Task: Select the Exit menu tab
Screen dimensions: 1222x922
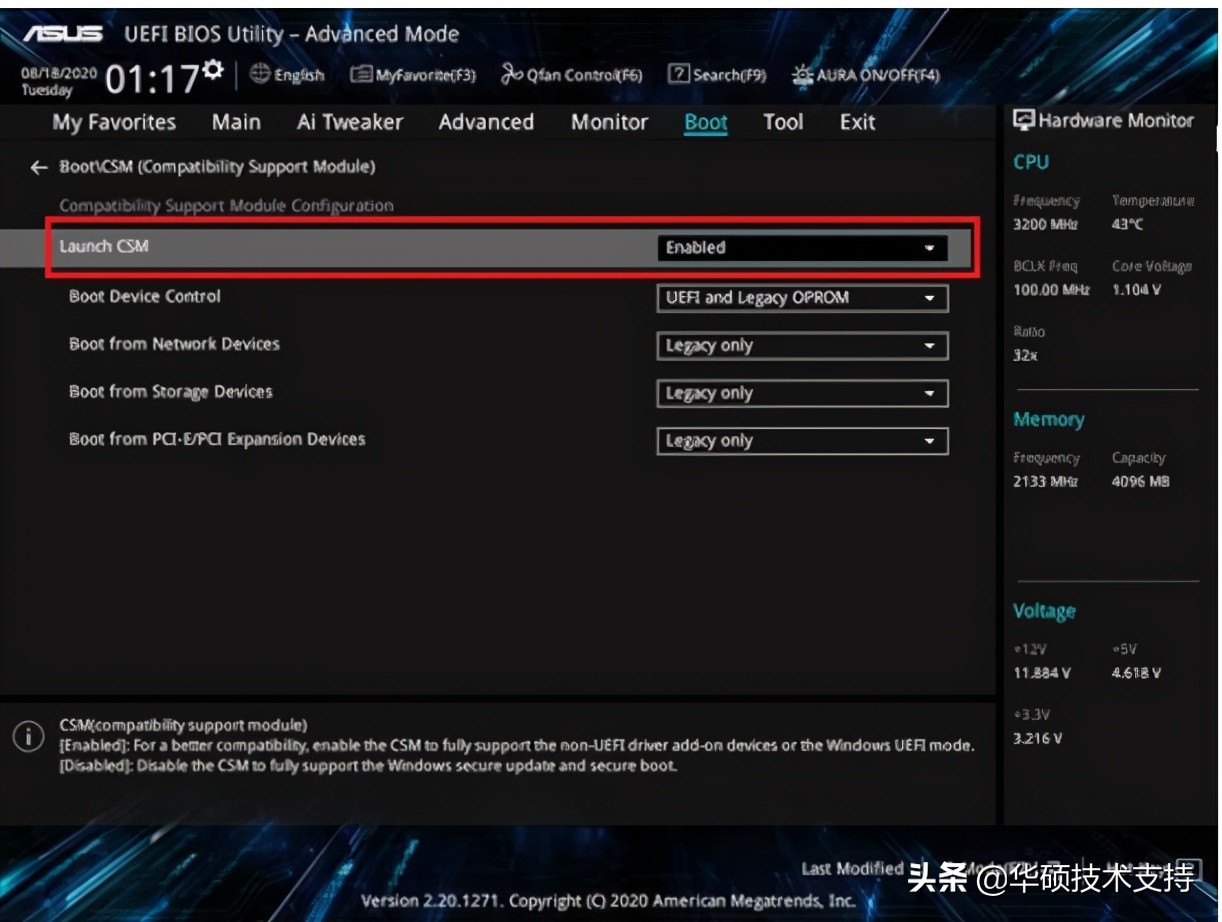Action: click(x=857, y=123)
